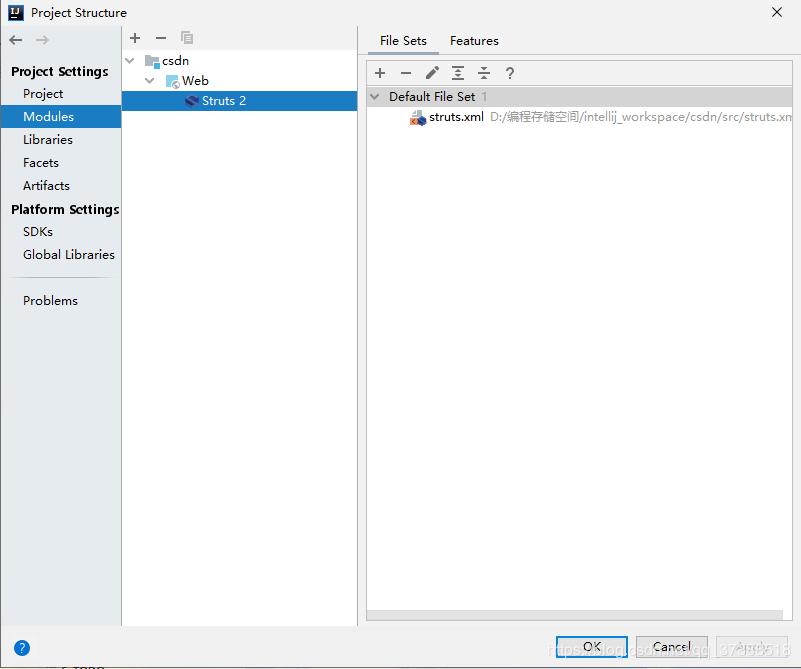Click the back navigation arrow

point(16,40)
